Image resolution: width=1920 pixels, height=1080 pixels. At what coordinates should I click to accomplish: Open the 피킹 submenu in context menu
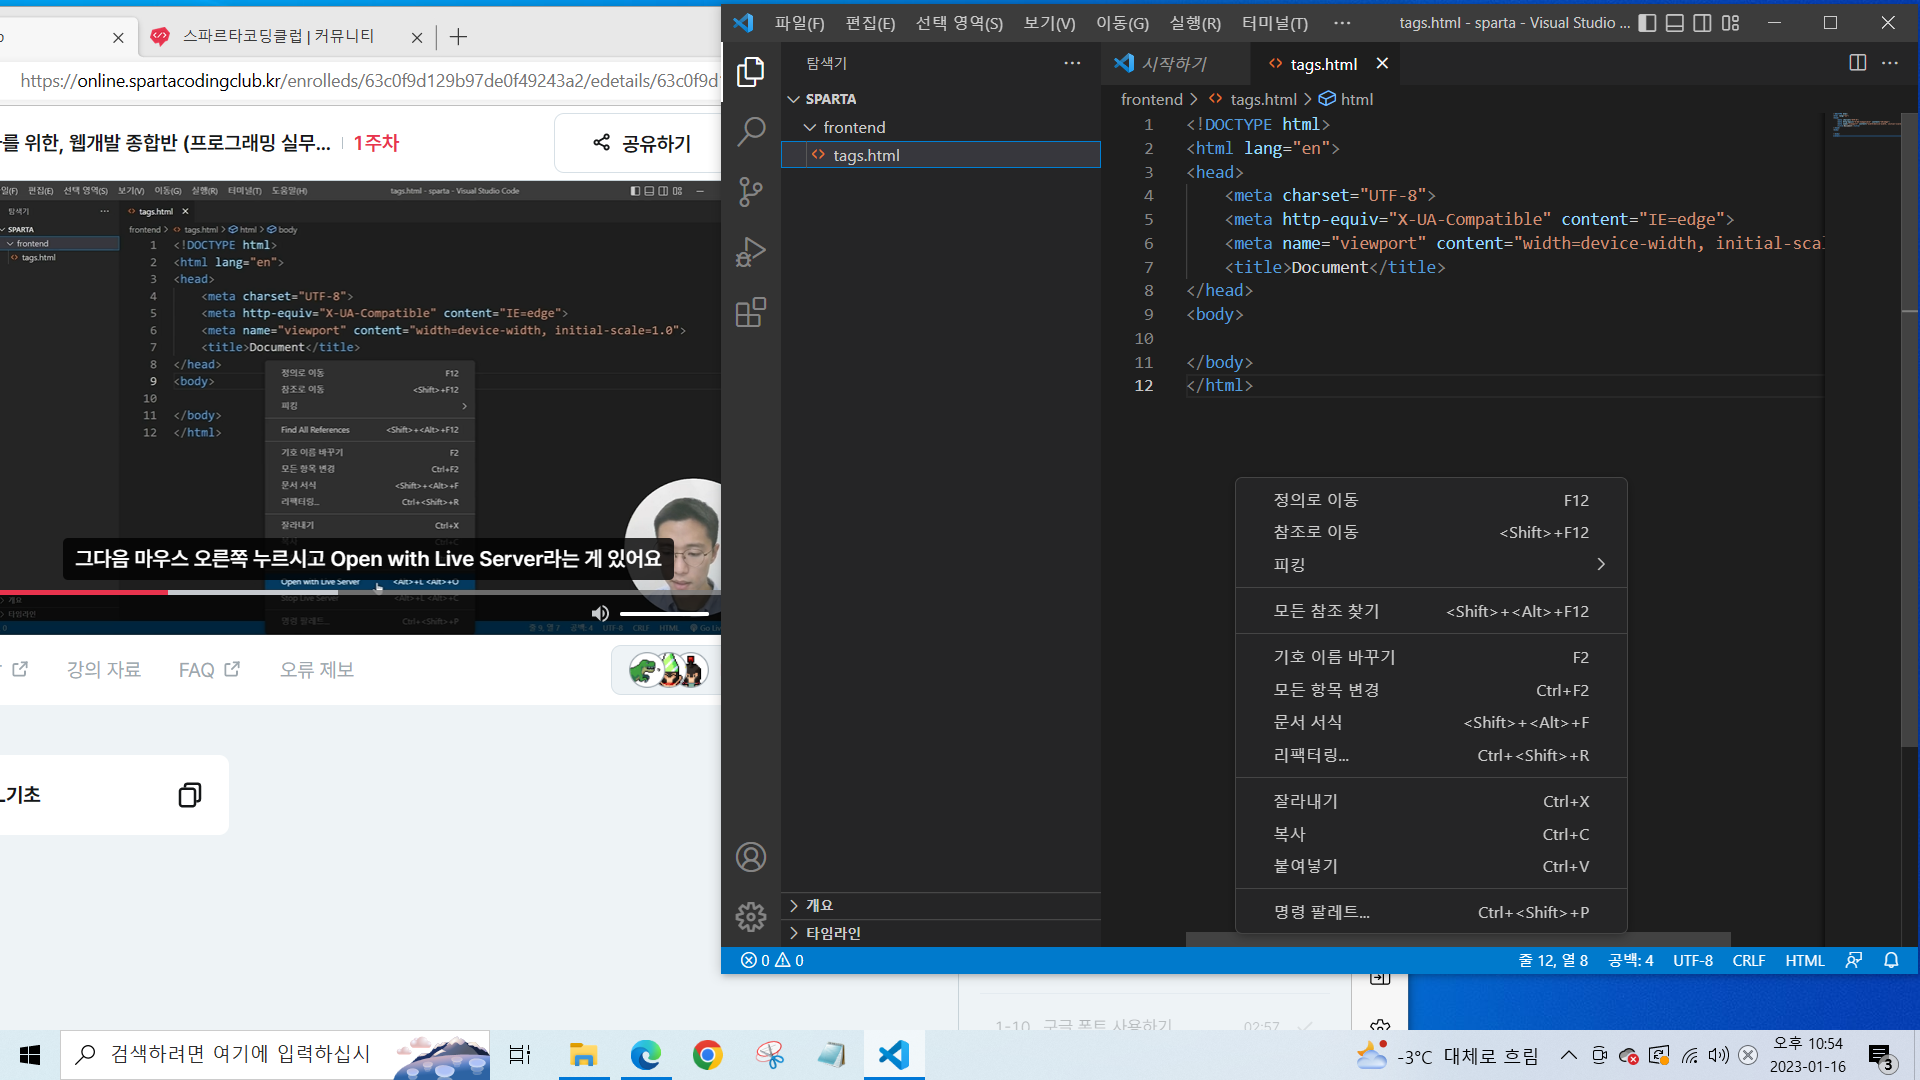tap(1431, 564)
